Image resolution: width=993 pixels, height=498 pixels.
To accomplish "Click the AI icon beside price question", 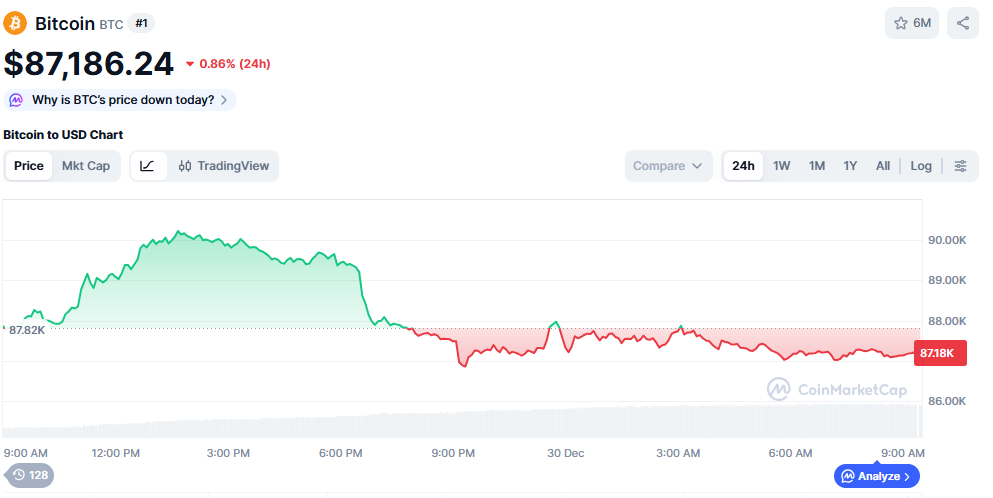I will click(16, 100).
